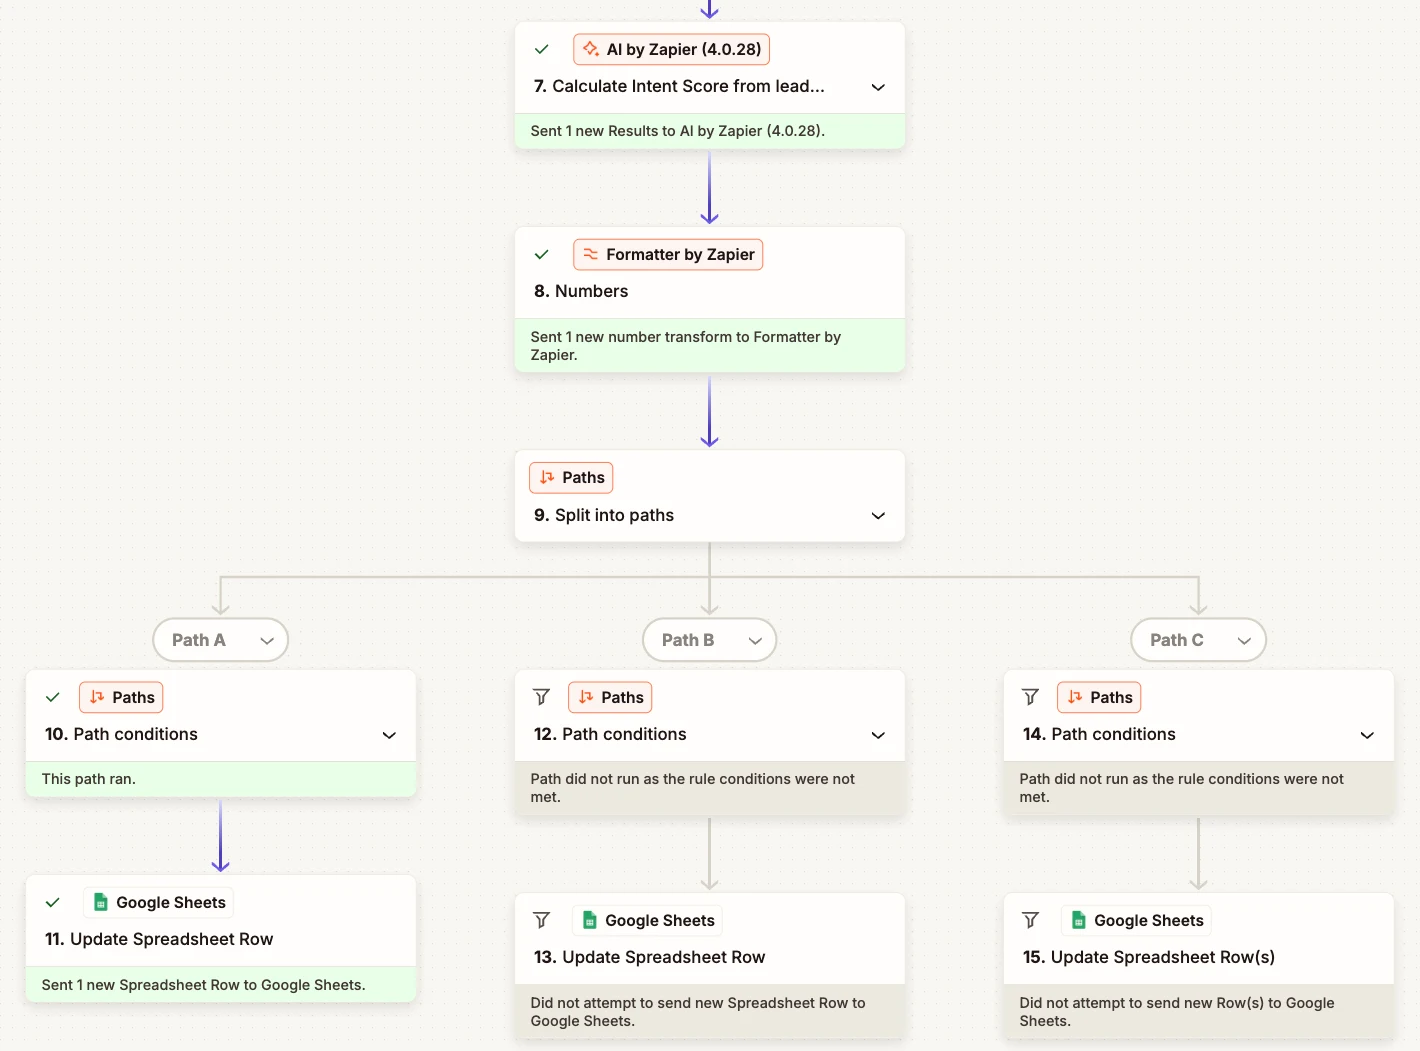1420x1051 pixels.
Task: Click the success checkmark on step 10
Action: (x=53, y=697)
